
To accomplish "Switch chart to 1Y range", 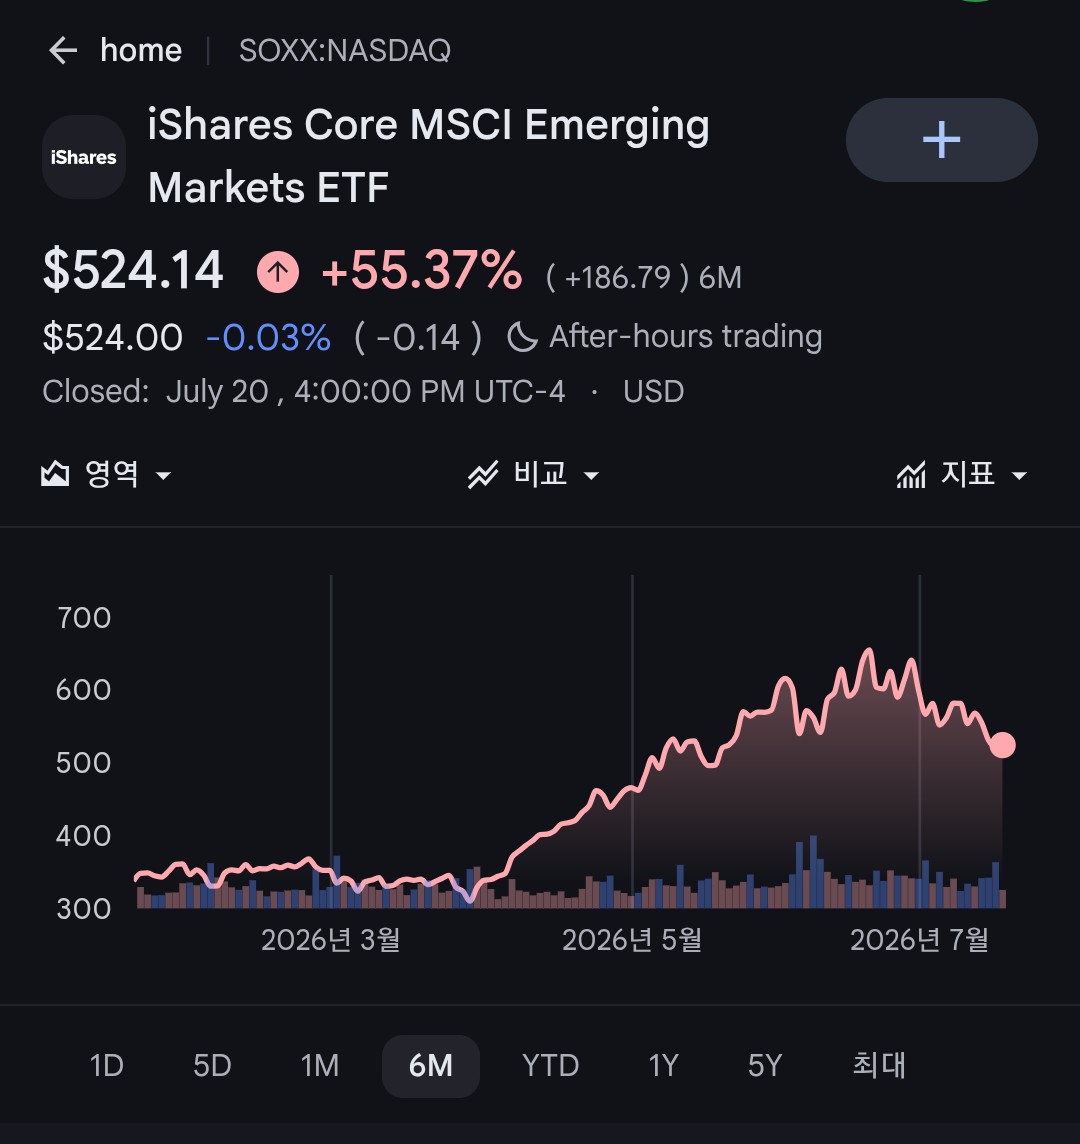I will pyautogui.click(x=663, y=1066).
